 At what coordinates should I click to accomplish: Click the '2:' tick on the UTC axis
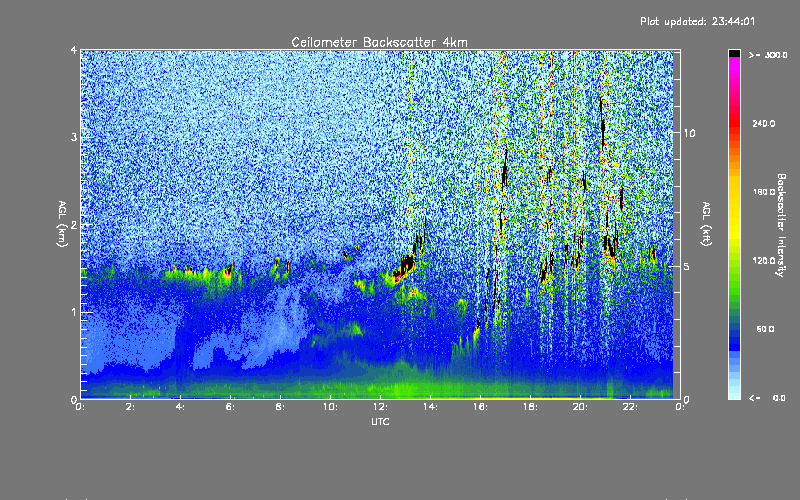click(131, 407)
